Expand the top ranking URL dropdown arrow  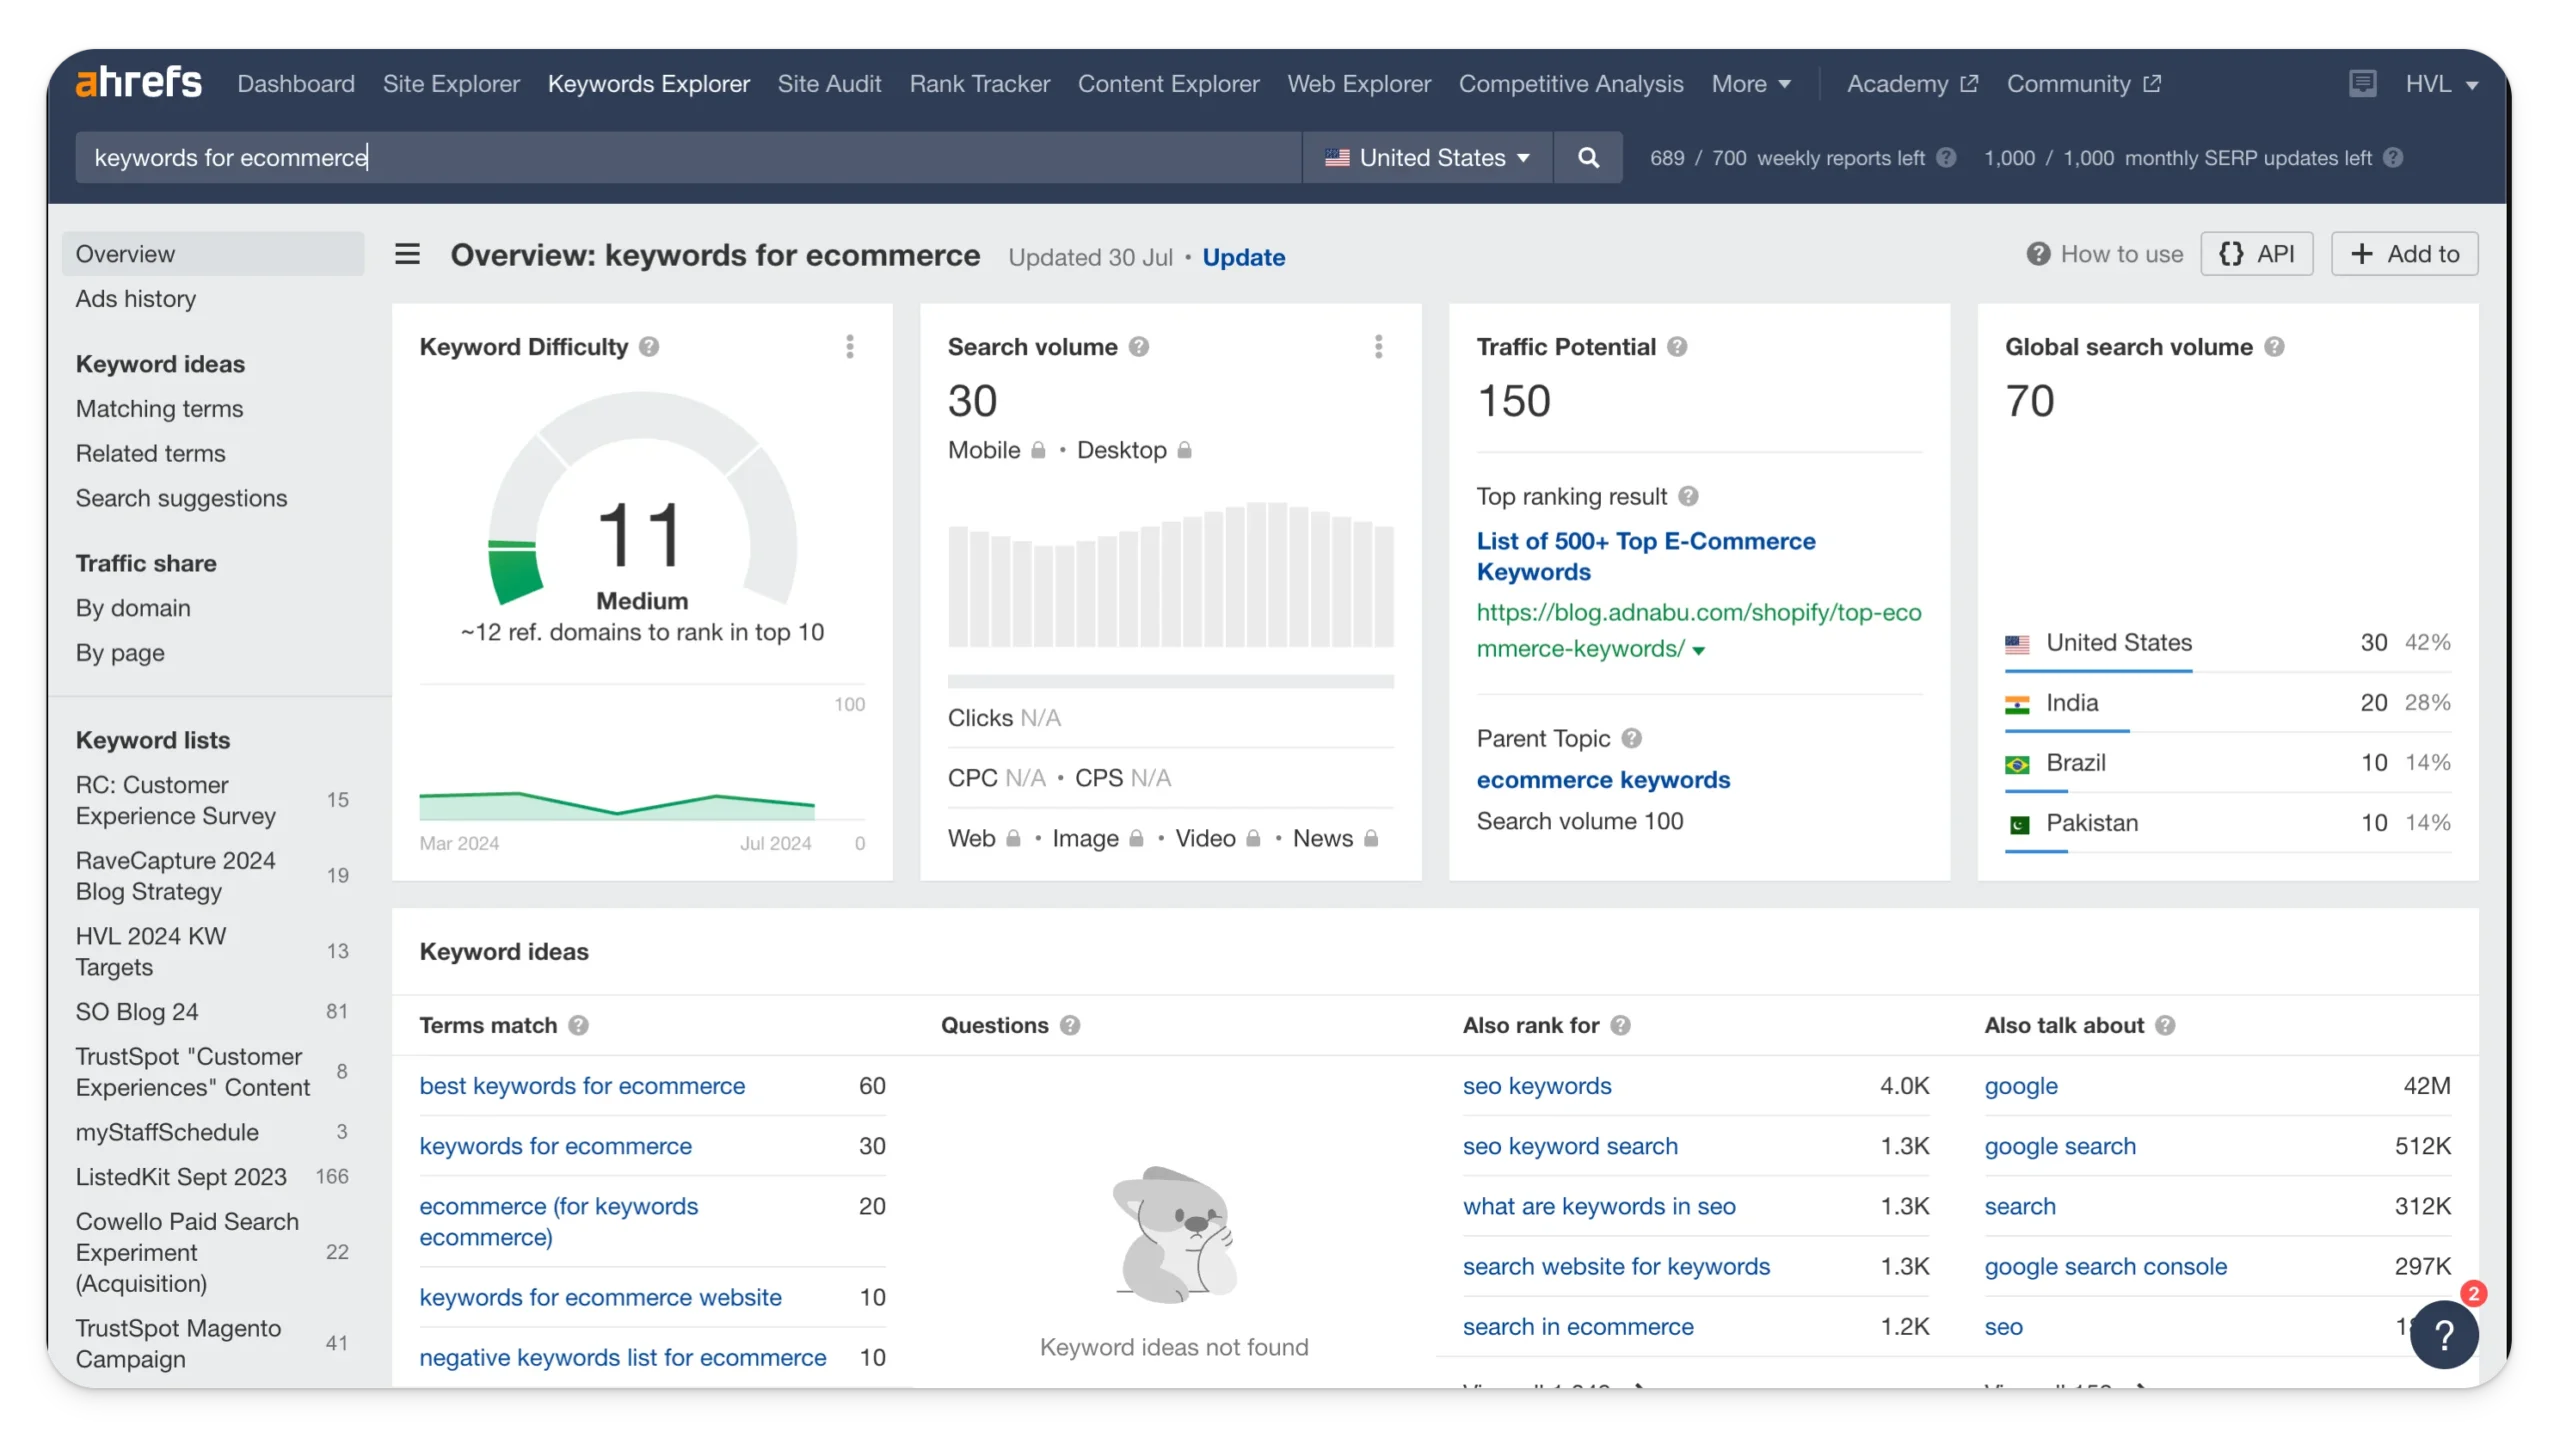click(x=1698, y=651)
